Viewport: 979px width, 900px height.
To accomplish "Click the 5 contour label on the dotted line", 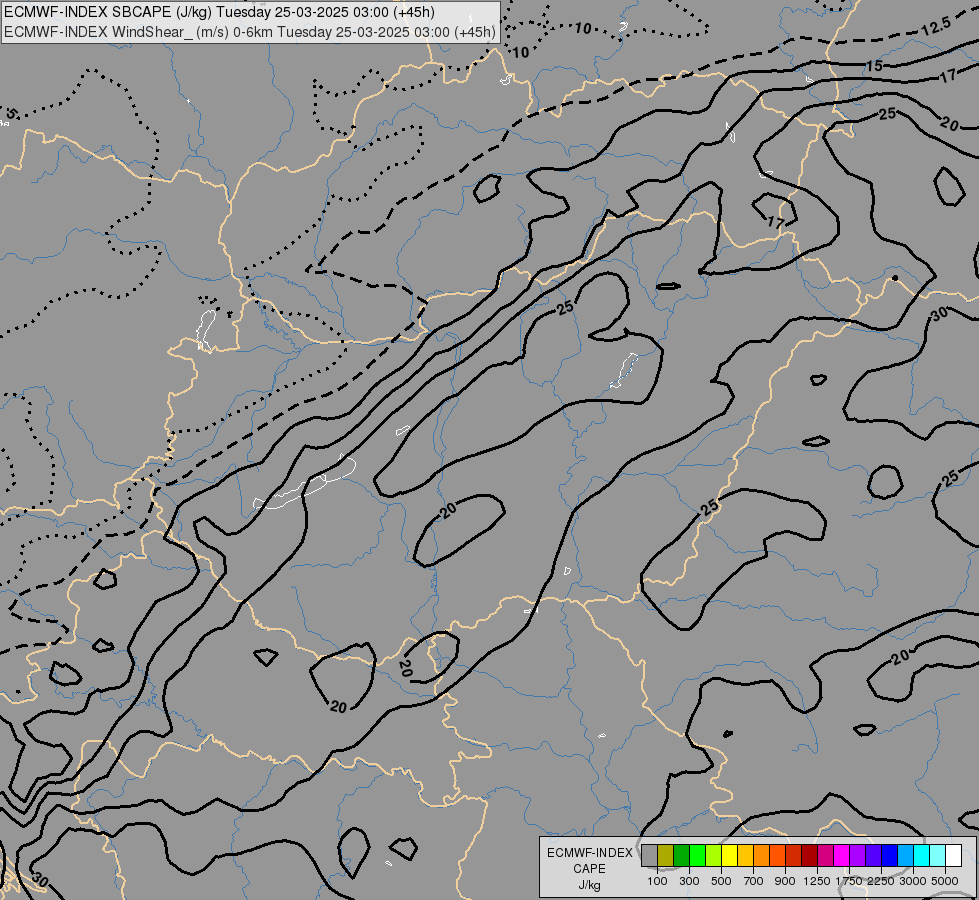I will pos(11,114).
